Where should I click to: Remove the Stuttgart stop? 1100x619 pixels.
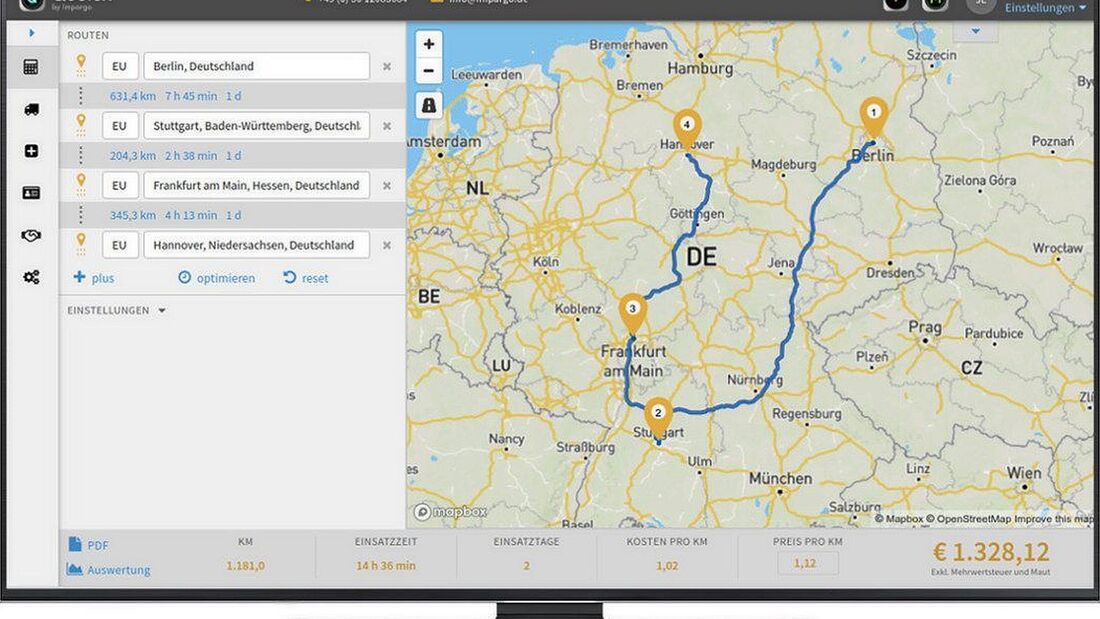pyautogui.click(x=387, y=126)
